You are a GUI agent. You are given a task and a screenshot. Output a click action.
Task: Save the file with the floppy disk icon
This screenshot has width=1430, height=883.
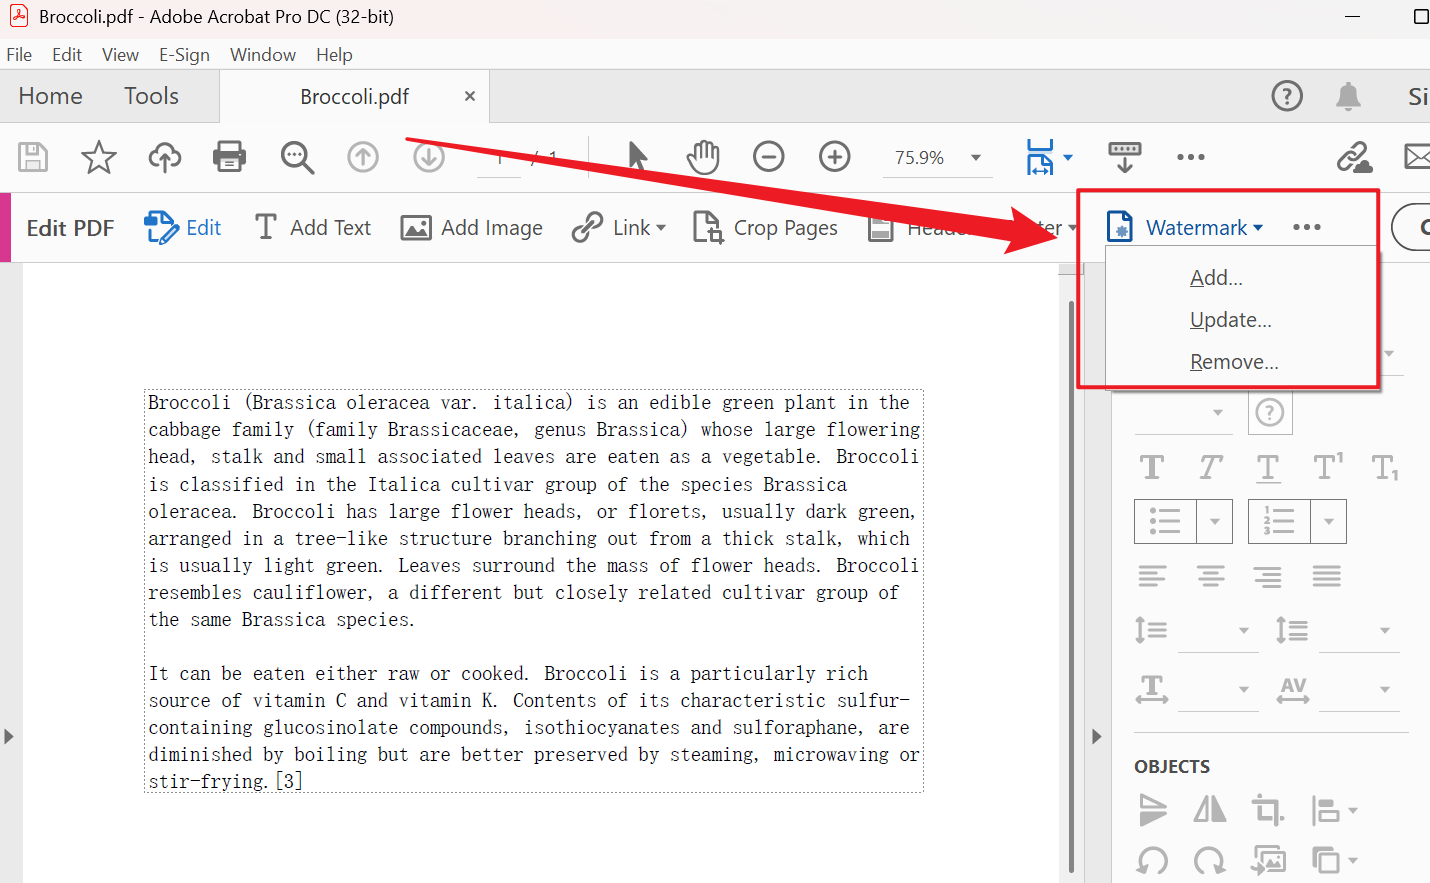(33, 157)
